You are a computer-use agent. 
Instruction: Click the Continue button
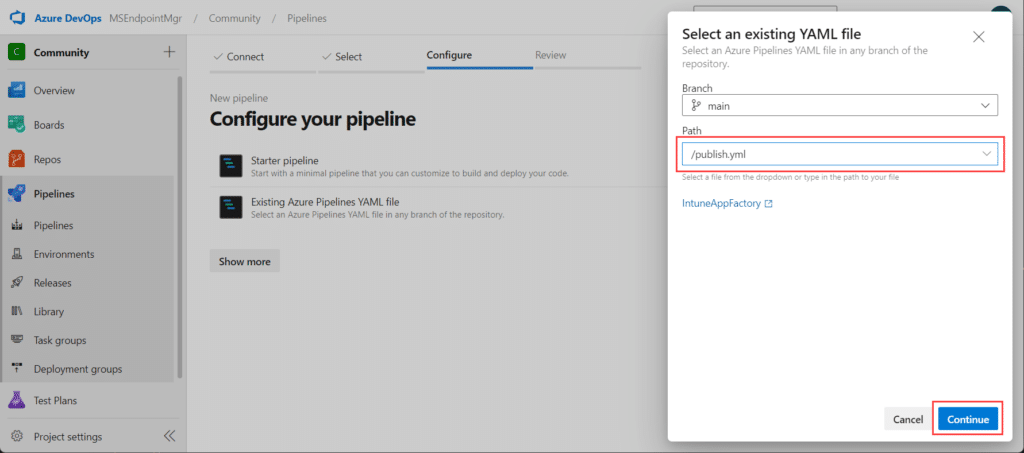pyautogui.click(x=968, y=419)
